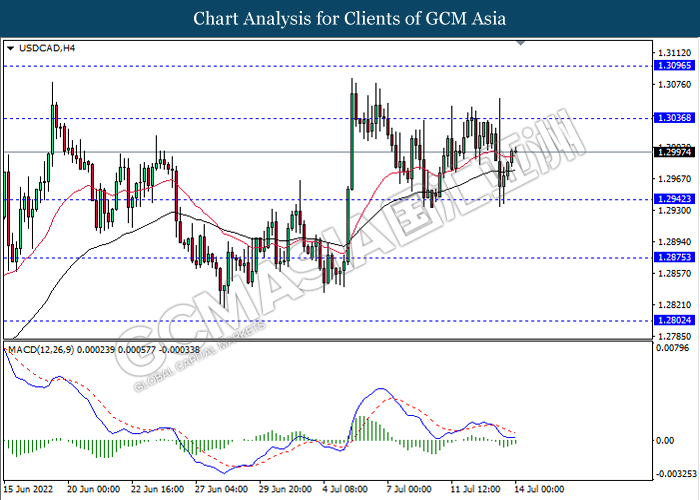This screenshot has height=500, width=700.
Task: Click the 1.28940 price scale value
Action: (675, 242)
